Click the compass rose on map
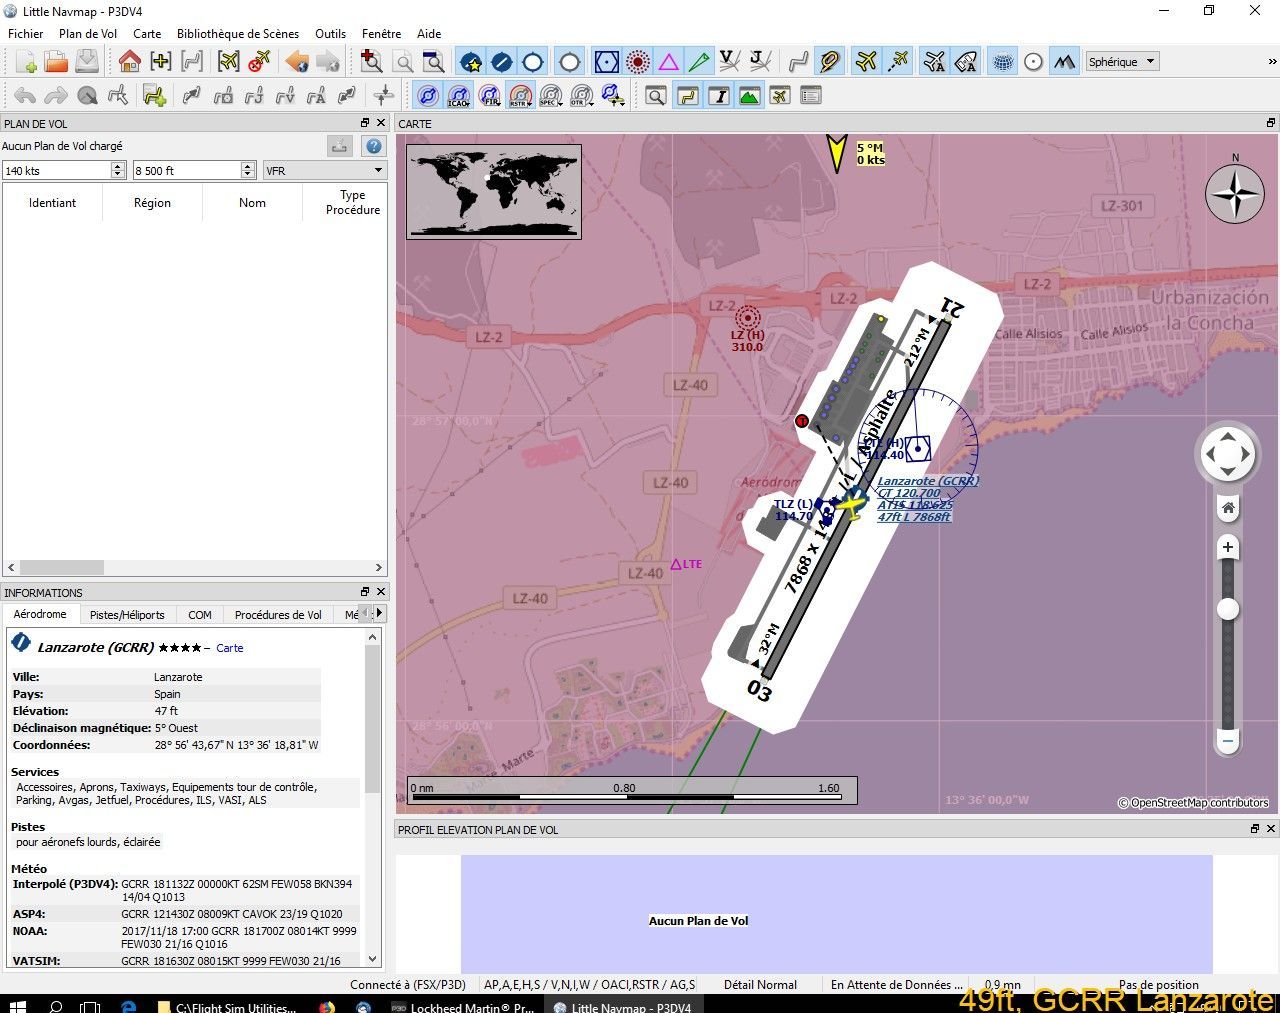Screen dimensions: 1280x1013 pos(1234,193)
